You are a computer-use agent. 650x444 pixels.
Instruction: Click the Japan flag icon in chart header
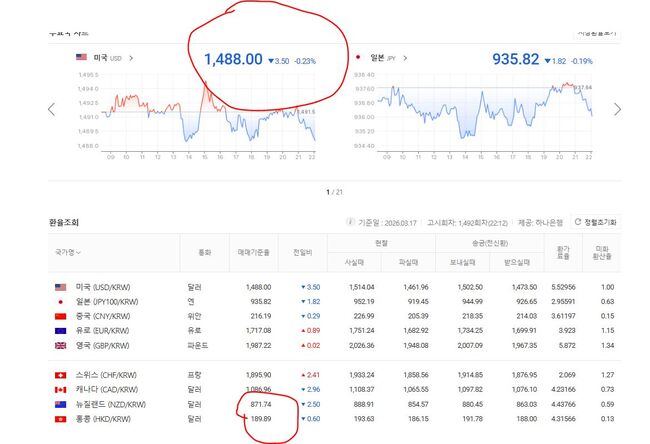click(356, 58)
